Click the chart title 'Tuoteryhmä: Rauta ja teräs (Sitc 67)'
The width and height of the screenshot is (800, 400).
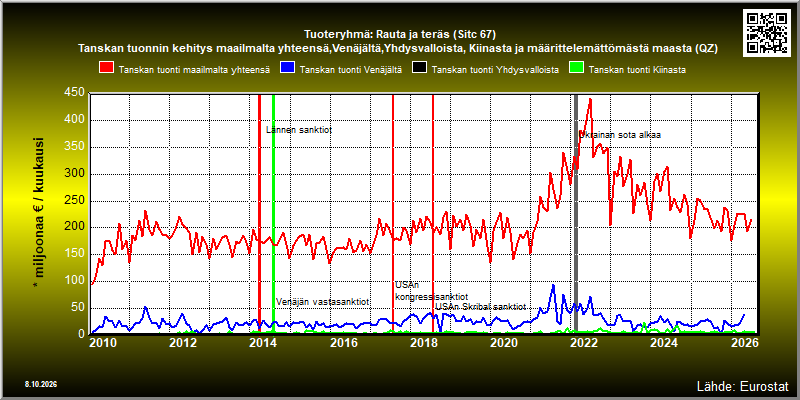(x=399, y=35)
